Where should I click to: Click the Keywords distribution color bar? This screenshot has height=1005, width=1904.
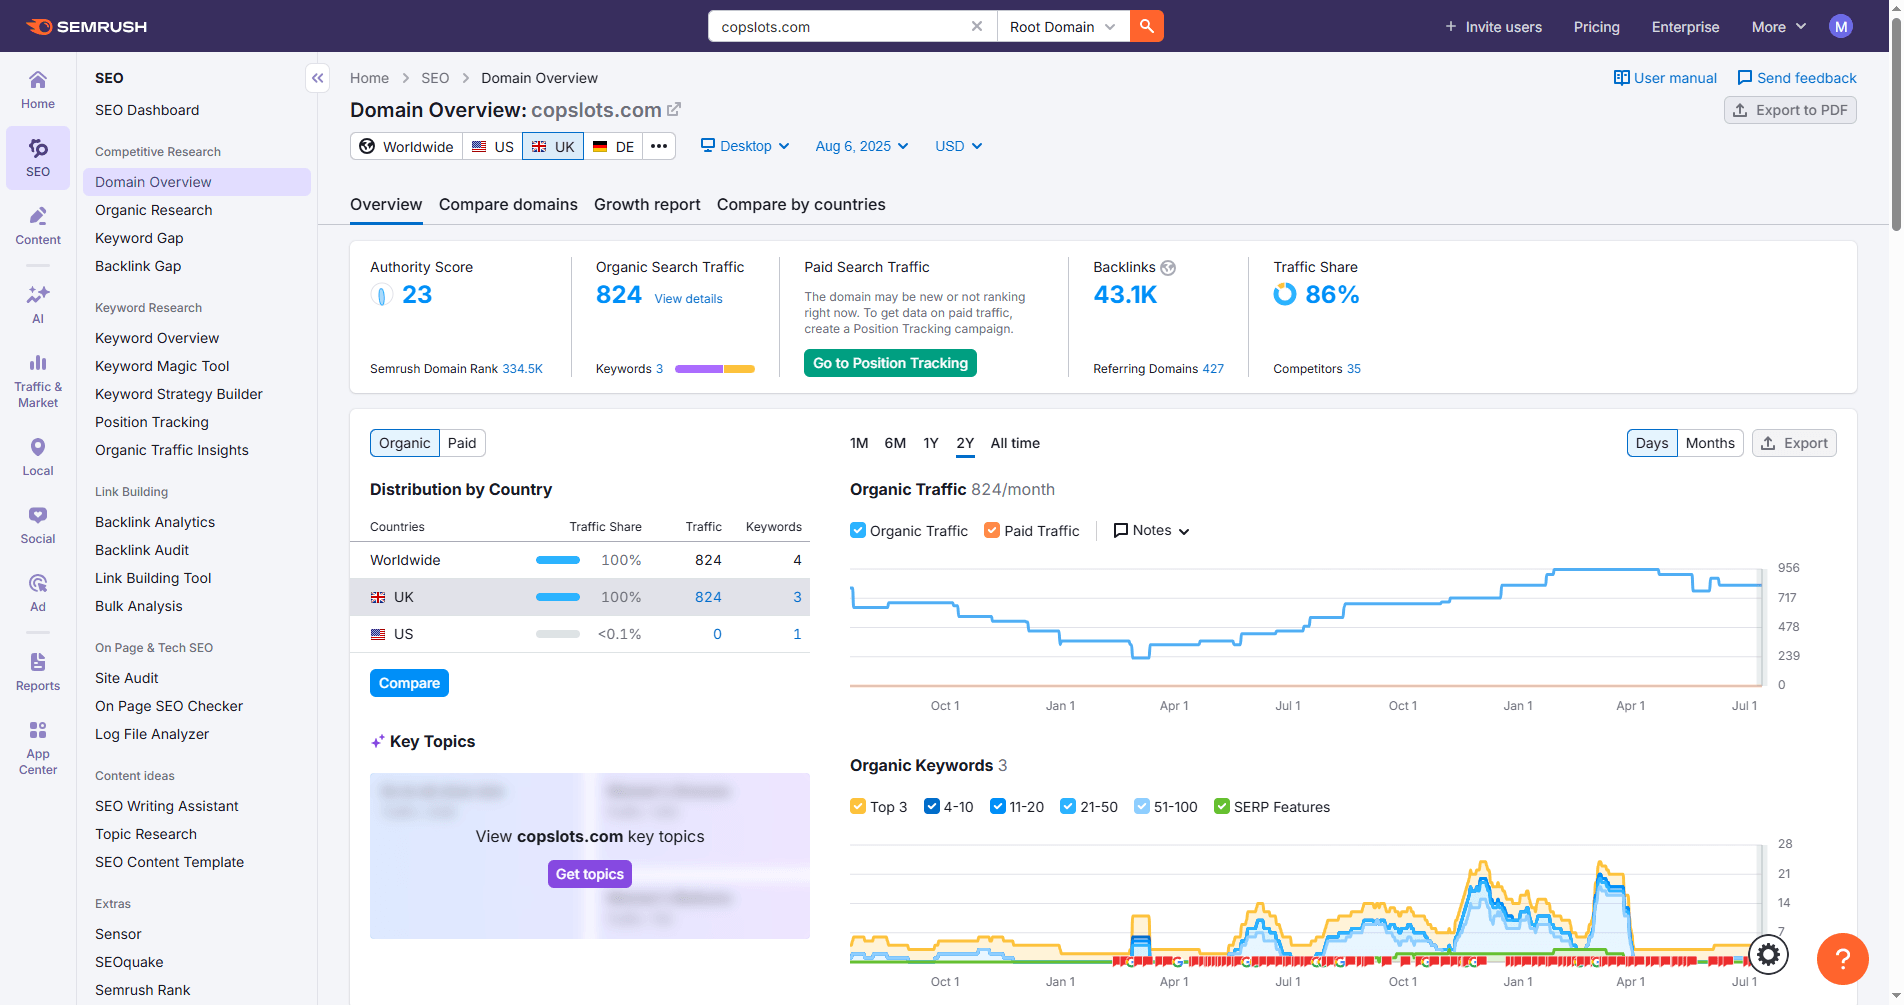715,369
